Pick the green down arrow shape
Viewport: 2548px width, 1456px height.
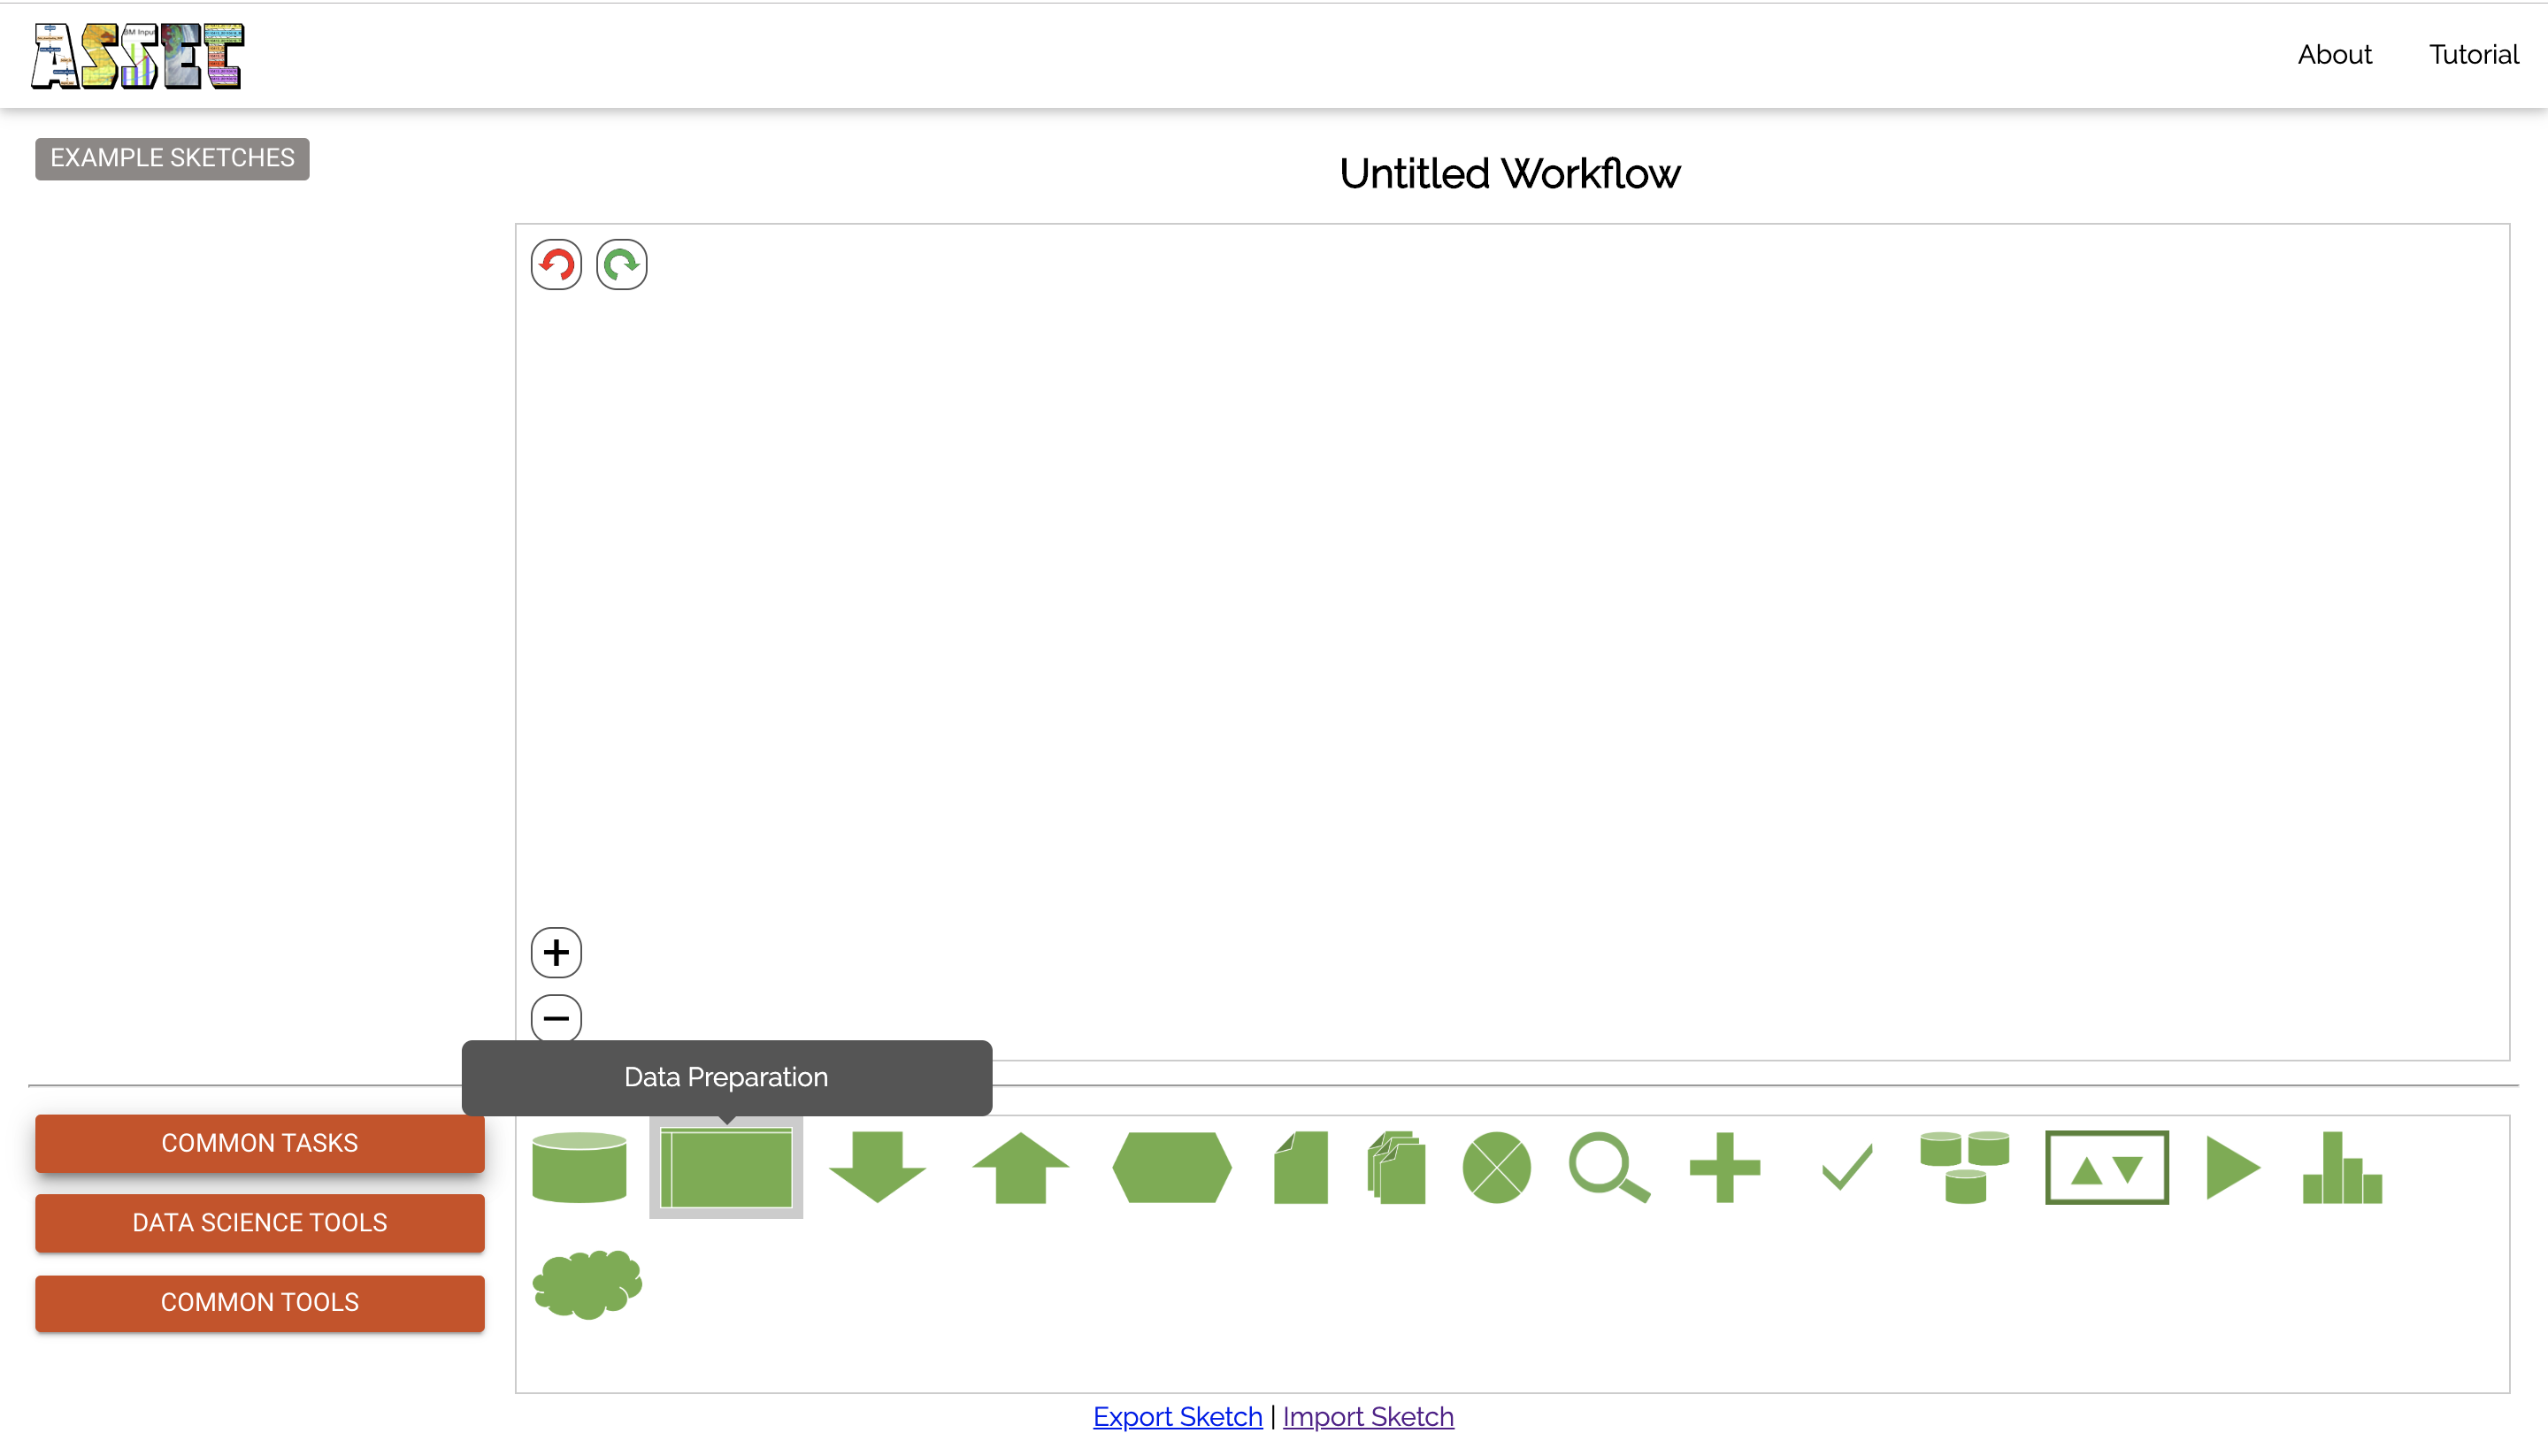click(877, 1167)
